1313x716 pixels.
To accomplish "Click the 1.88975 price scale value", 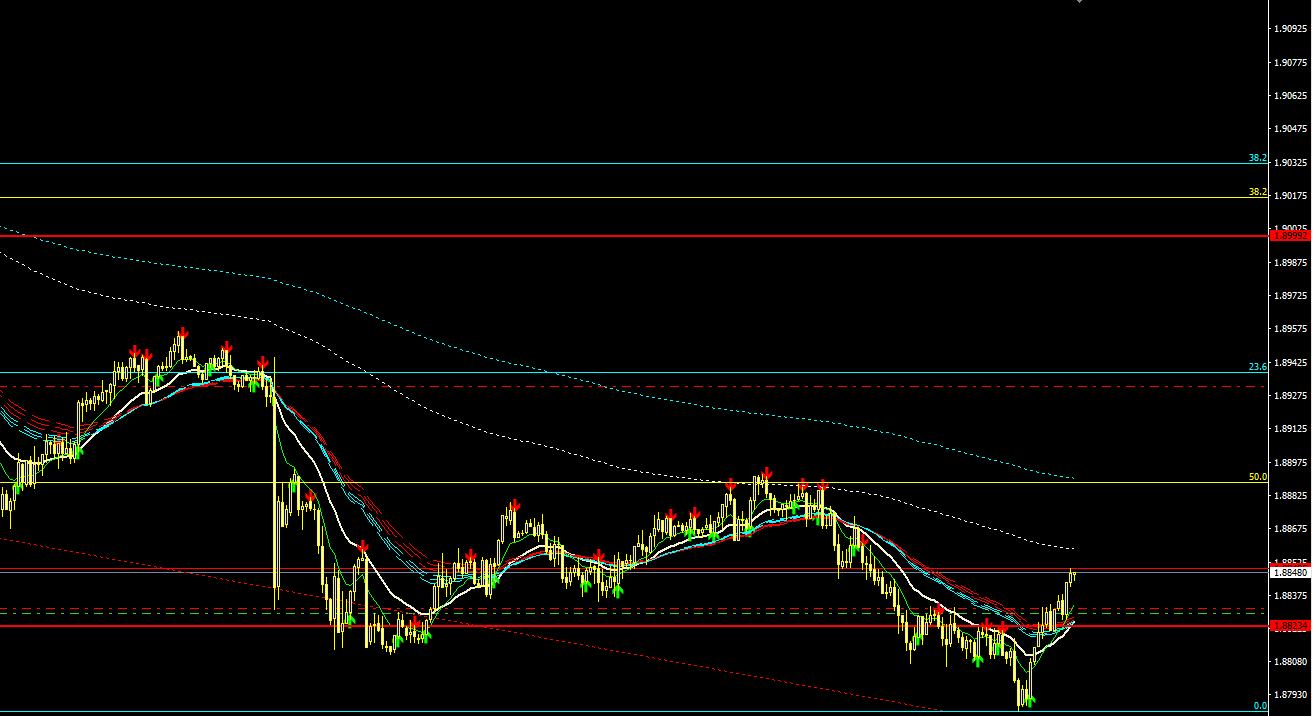I will point(1291,462).
